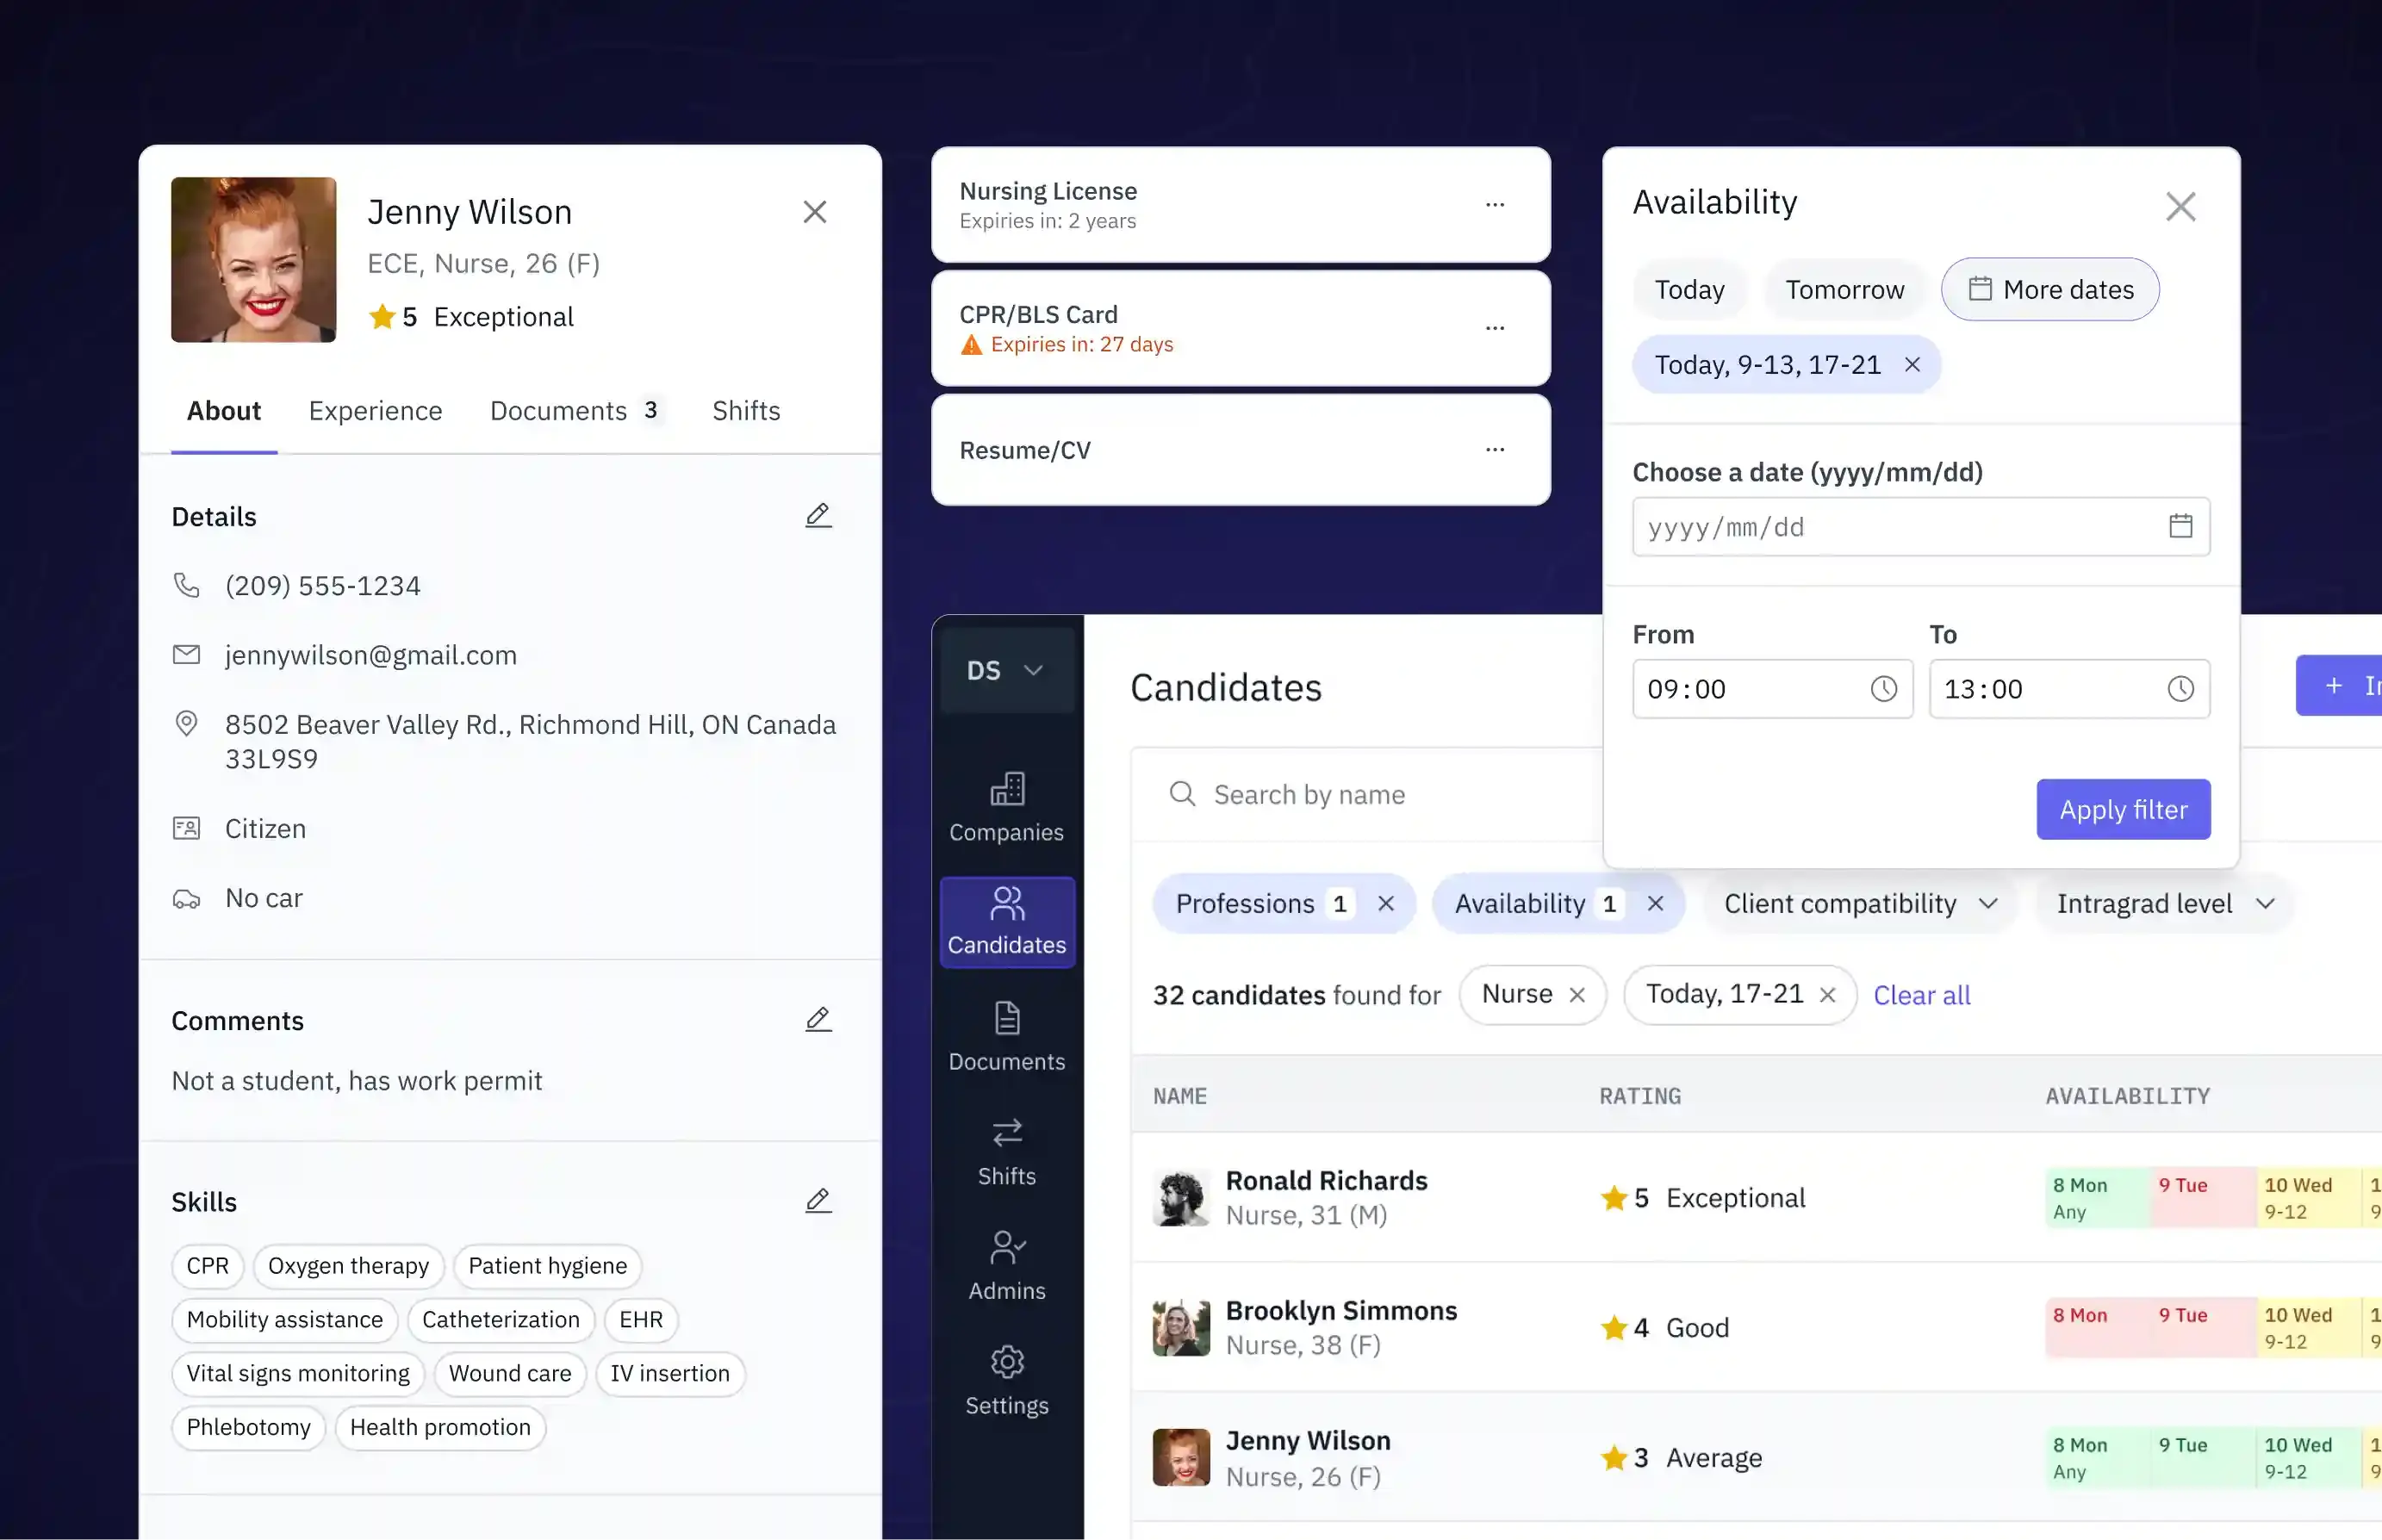Click calendar icon in date field
The height and width of the screenshot is (1540, 2382).
pos(2180,526)
